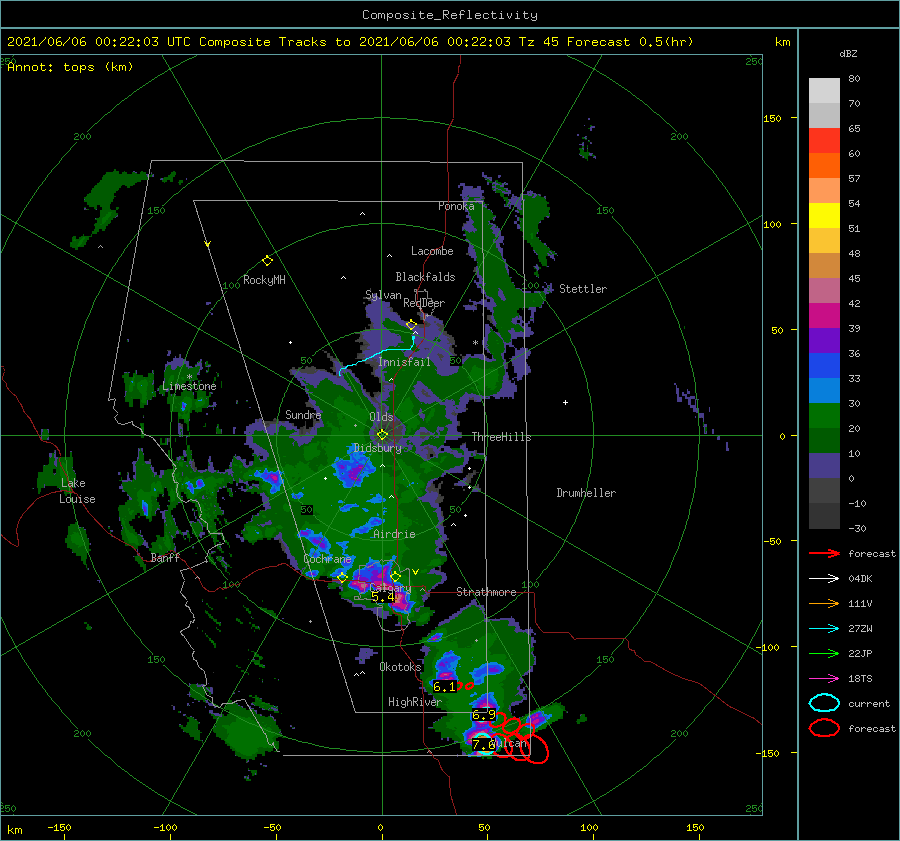
Task: Click the HighRiver town label
Action: coord(414,702)
